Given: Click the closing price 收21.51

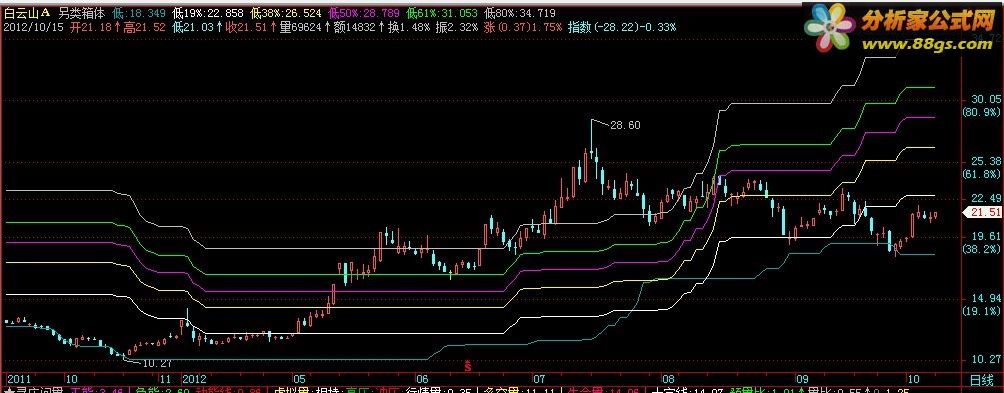Looking at the screenshot, I should click(245, 27).
